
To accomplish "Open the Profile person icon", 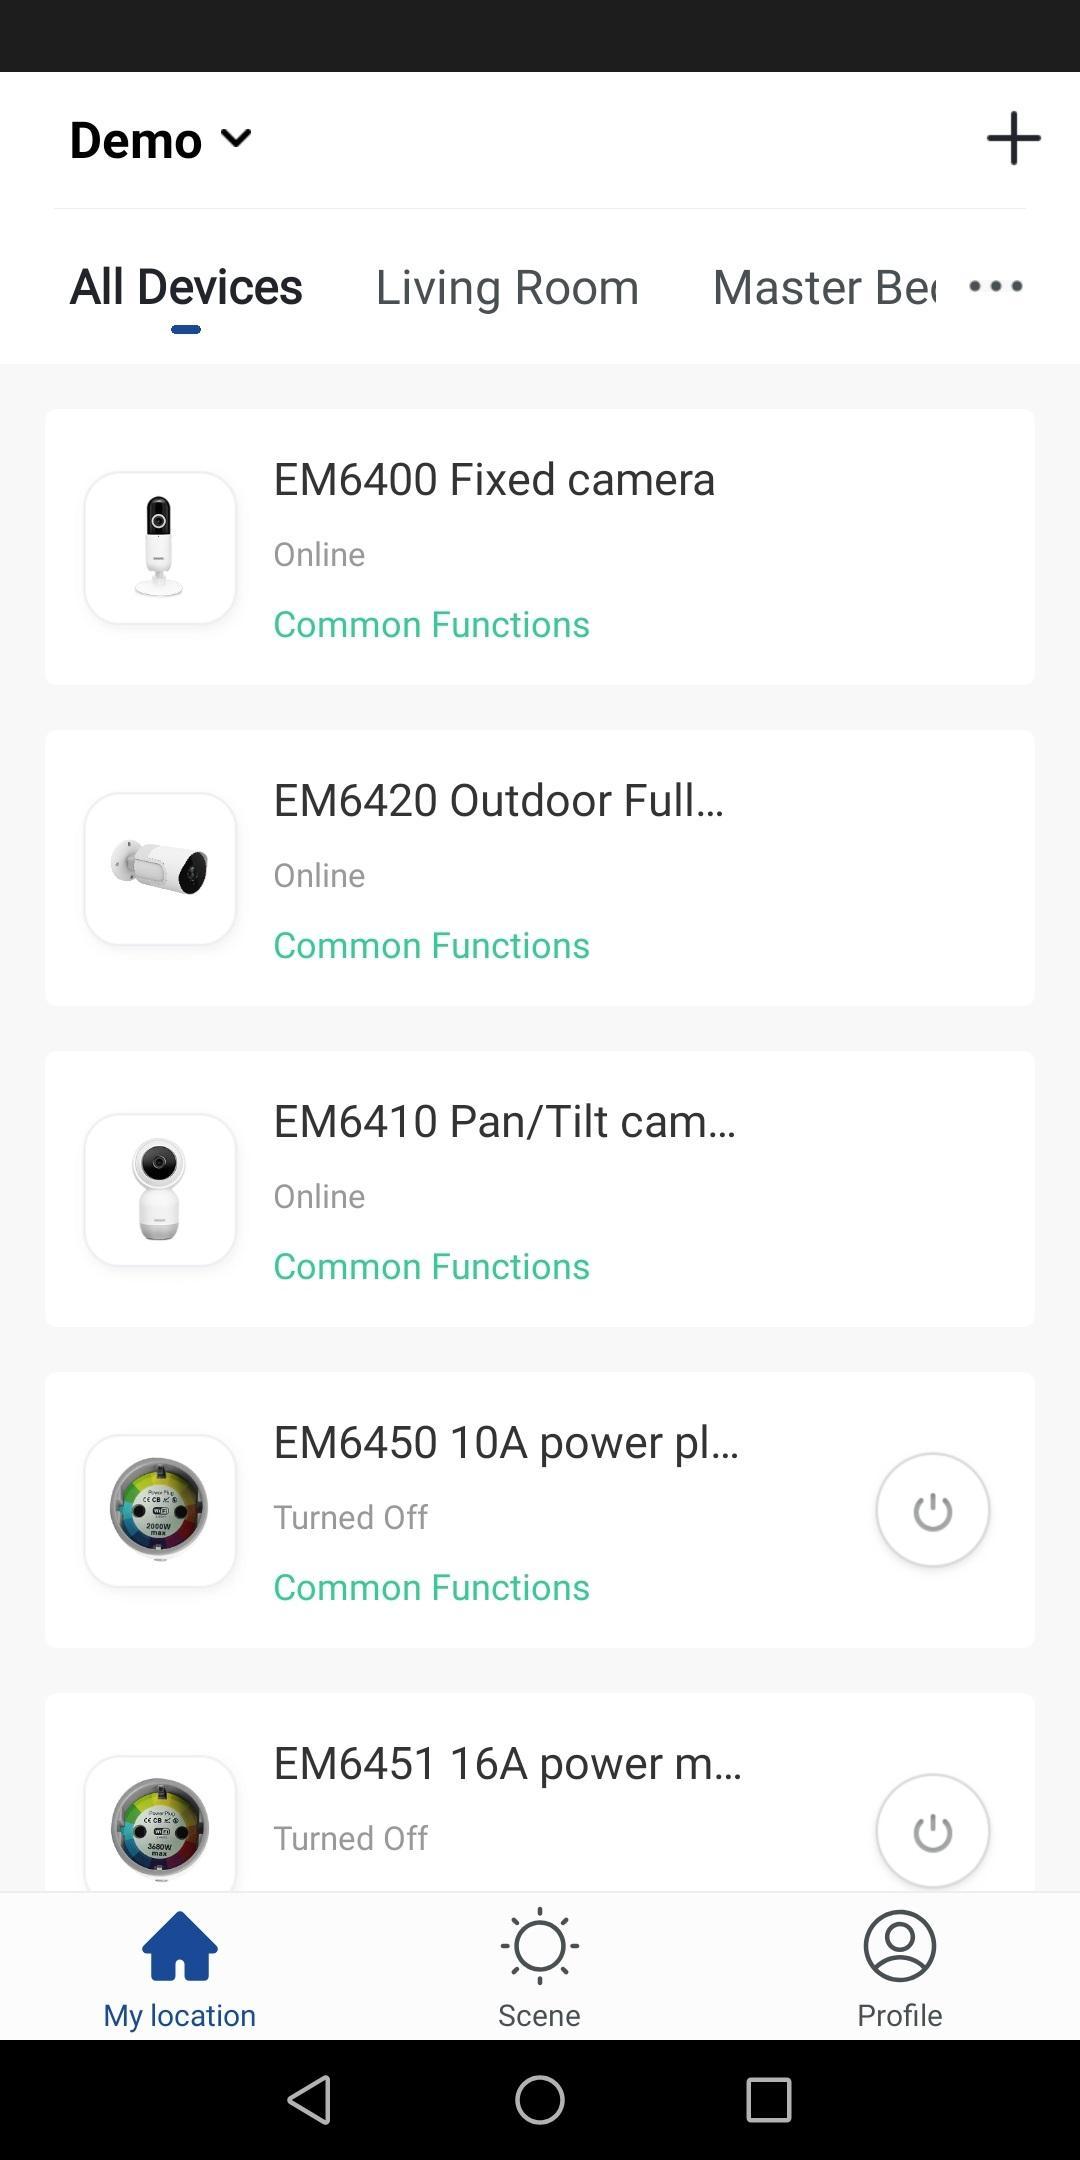I will click(x=899, y=1945).
